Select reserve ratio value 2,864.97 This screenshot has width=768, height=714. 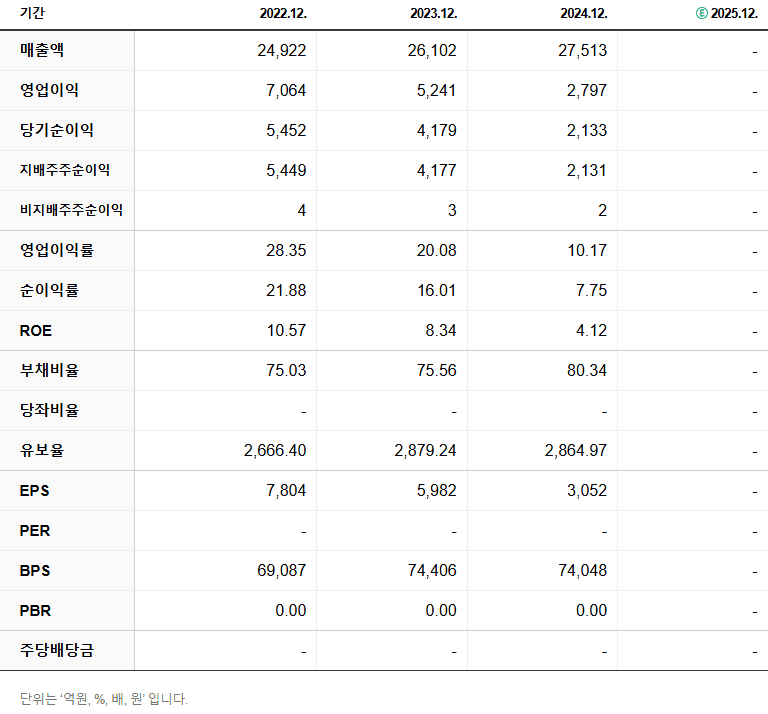click(576, 451)
